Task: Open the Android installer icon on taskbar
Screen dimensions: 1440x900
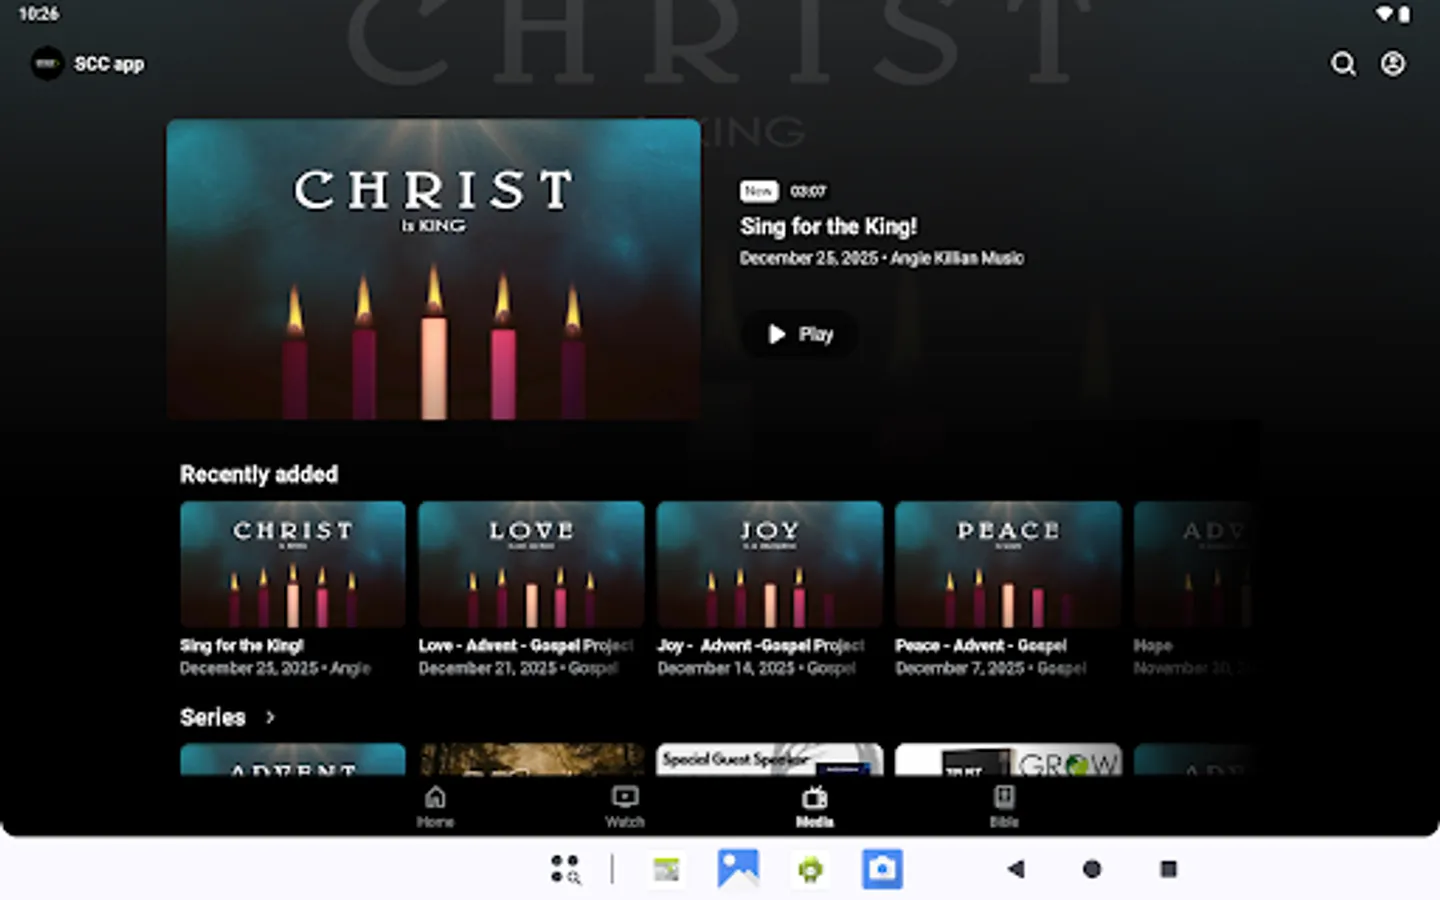Action: click(809, 869)
